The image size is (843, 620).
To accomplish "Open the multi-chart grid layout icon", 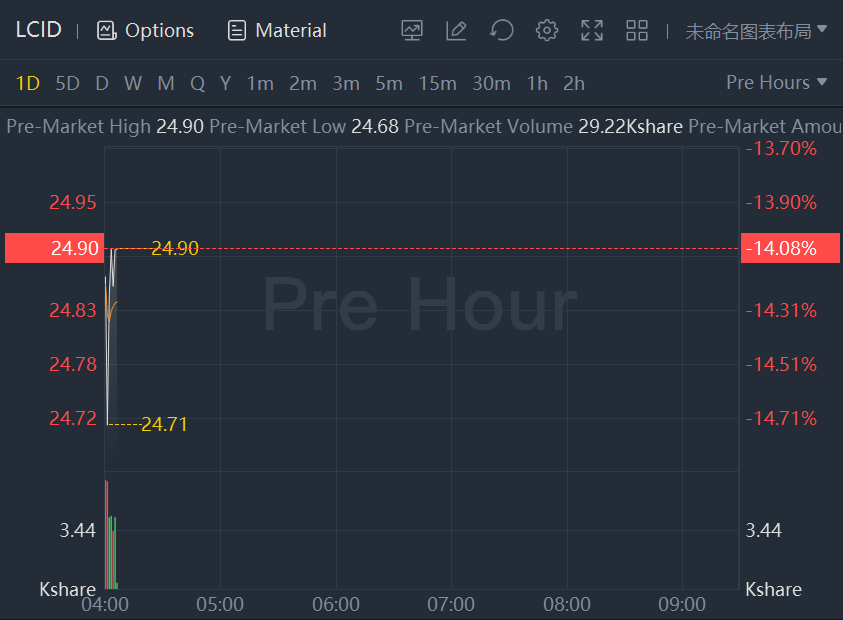I will 637,30.
